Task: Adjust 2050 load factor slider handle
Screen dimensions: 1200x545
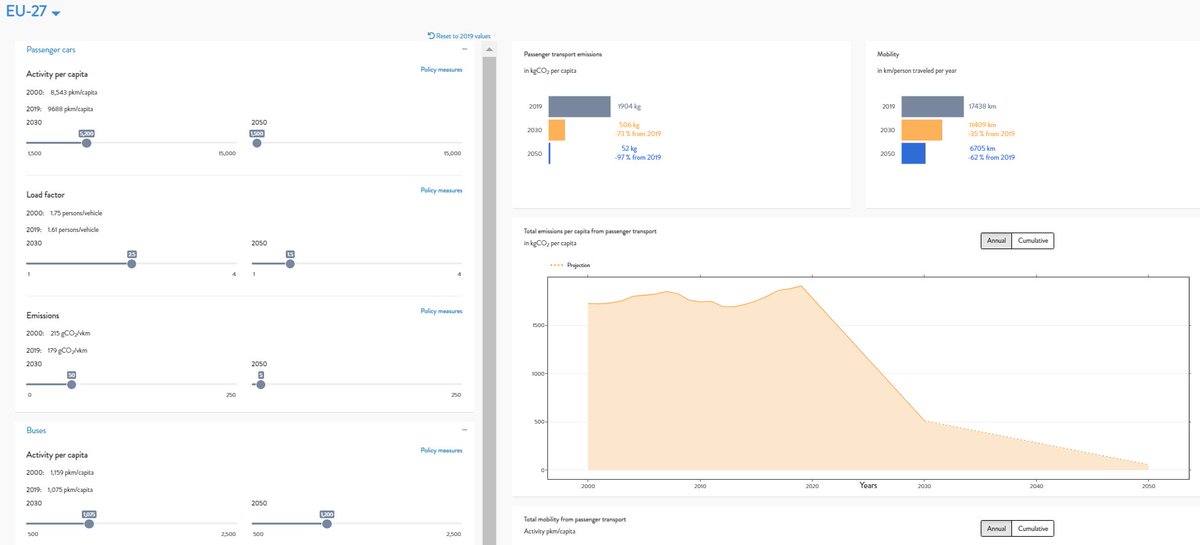Action: [290, 264]
